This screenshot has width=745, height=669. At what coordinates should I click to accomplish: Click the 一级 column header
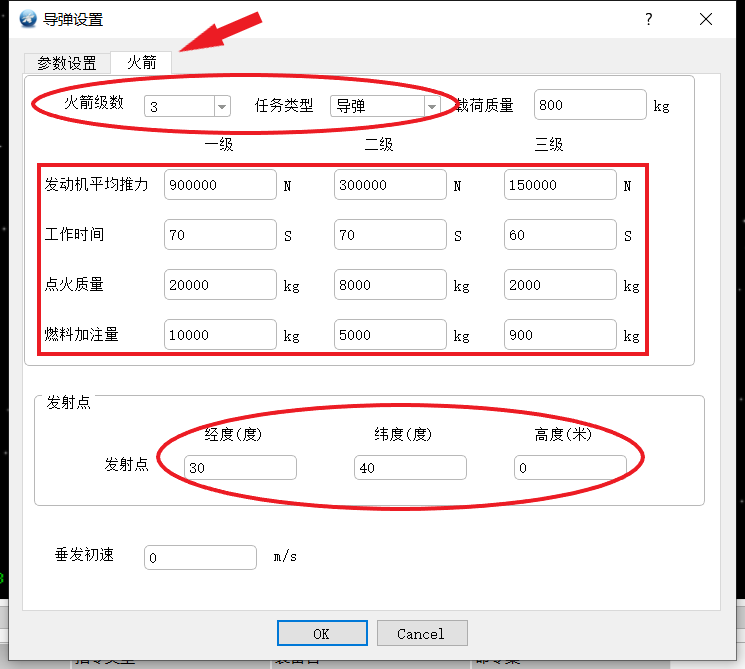(219, 144)
